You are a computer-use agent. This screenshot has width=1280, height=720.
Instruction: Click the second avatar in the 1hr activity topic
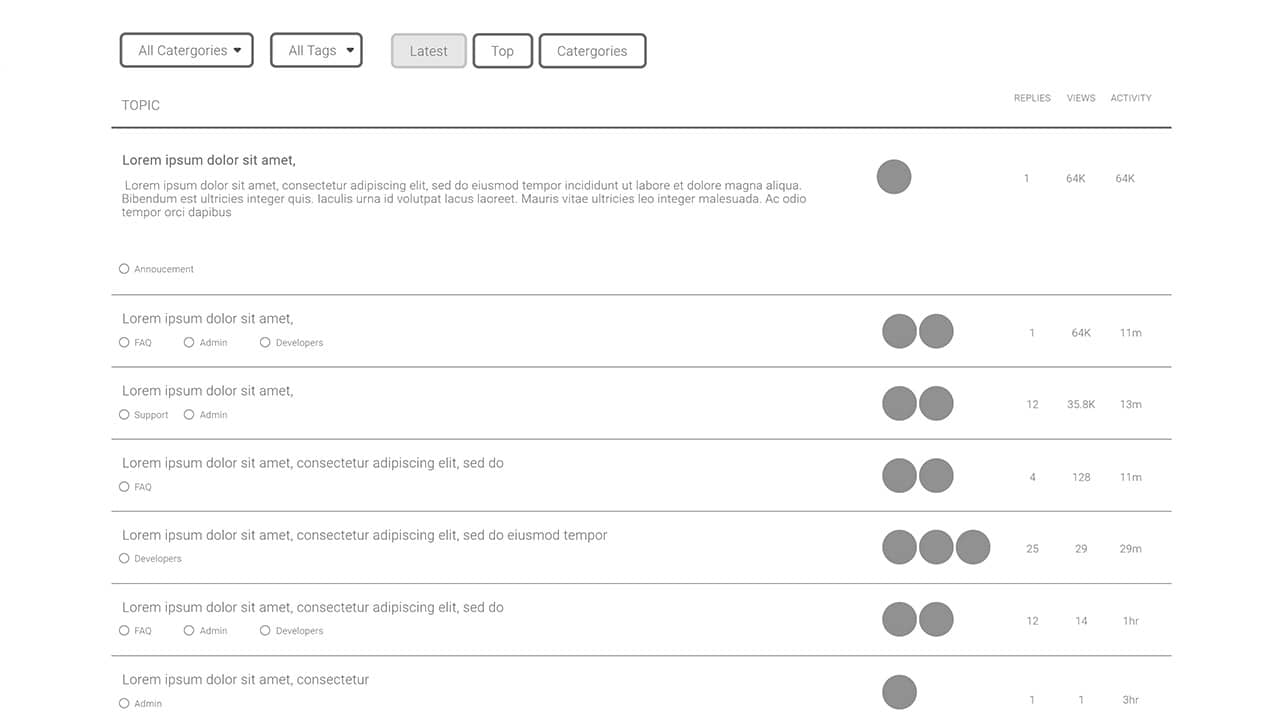click(936, 620)
